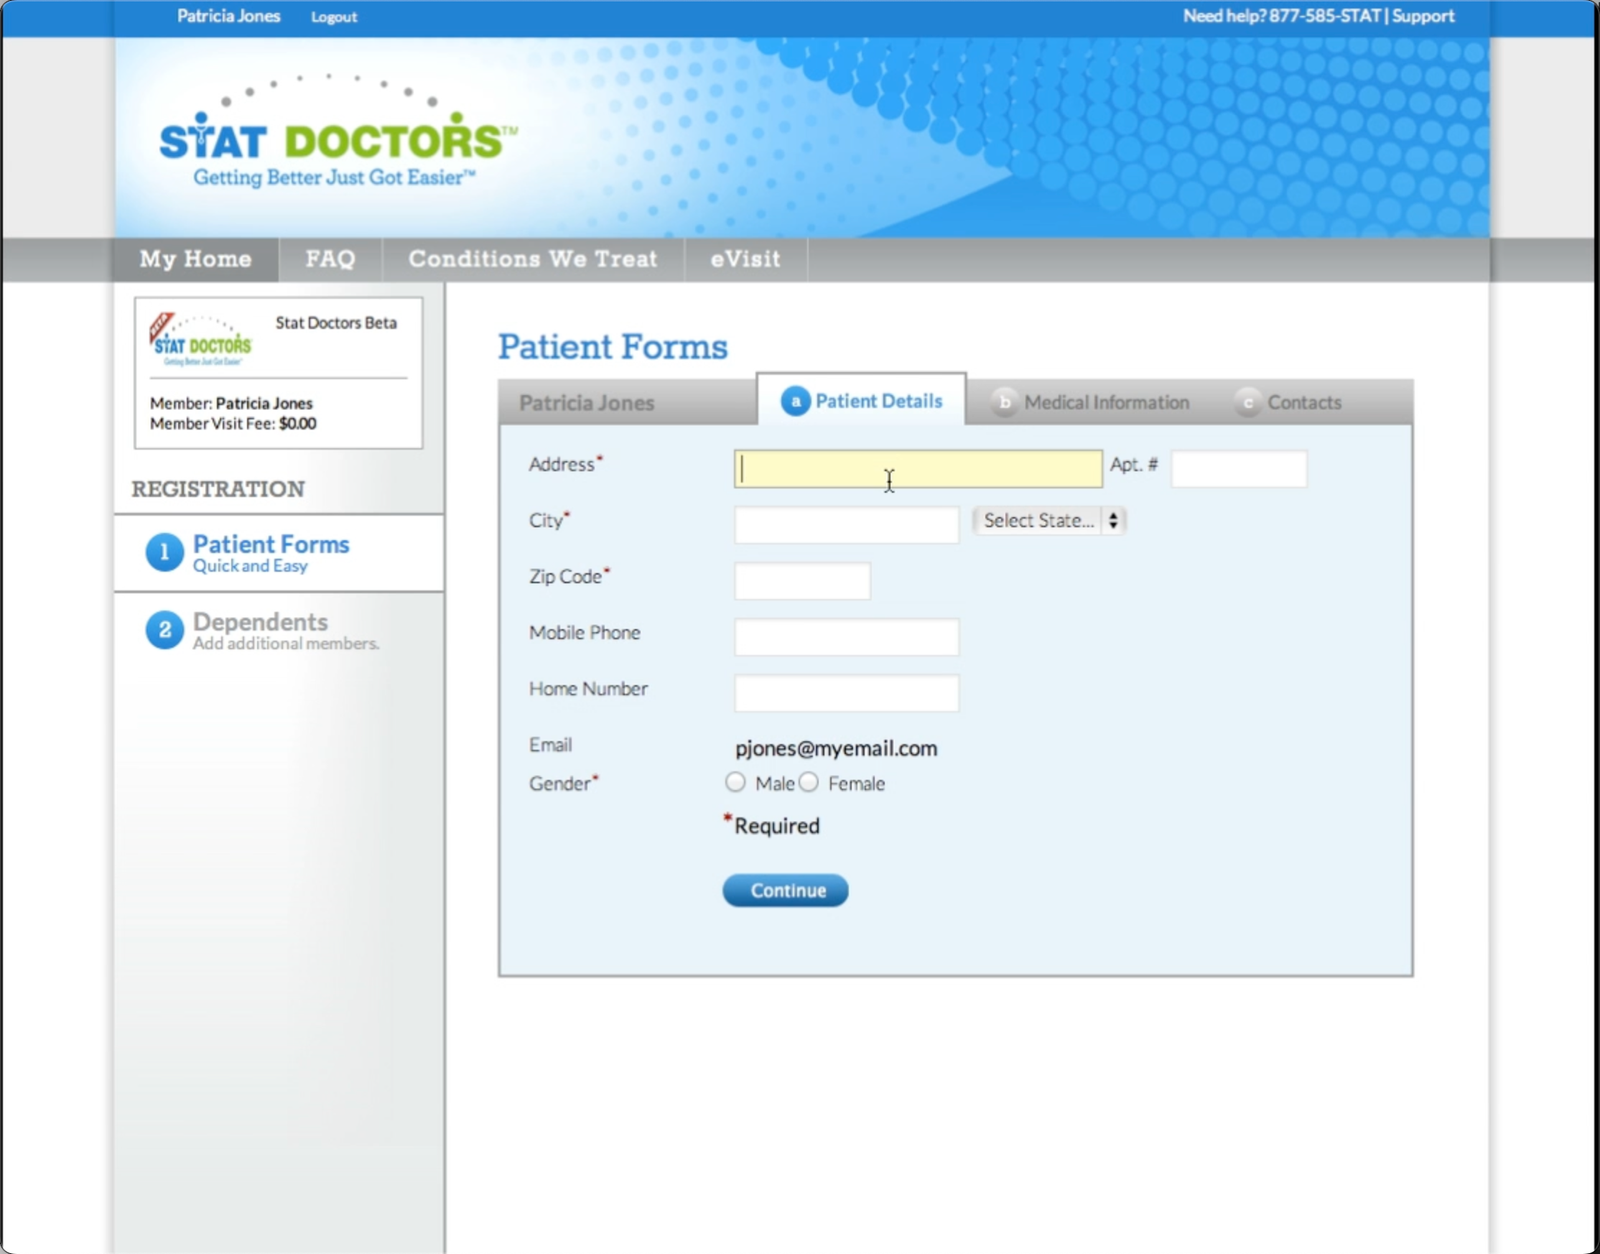This screenshot has width=1600, height=1254.
Task: Expand the Medical Information section
Action: (1105, 402)
